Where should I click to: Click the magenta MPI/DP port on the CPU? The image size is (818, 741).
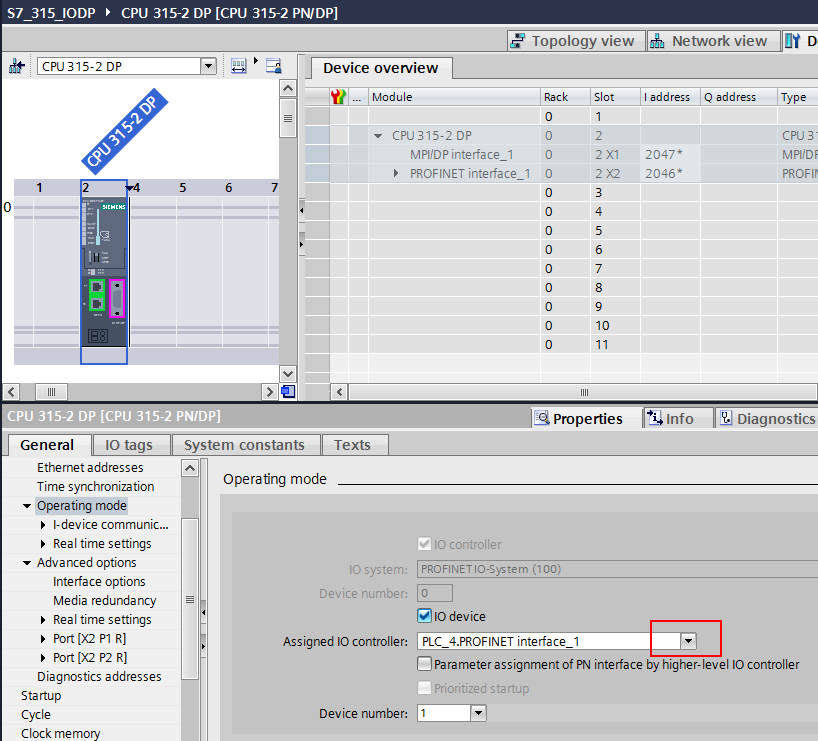coord(117,298)
